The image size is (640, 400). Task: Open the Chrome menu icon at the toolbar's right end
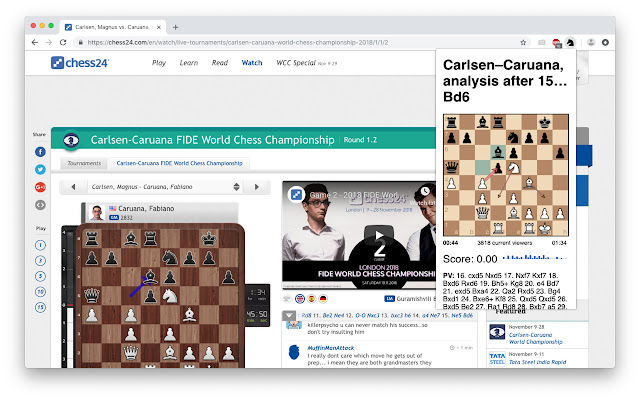[605, 42]
